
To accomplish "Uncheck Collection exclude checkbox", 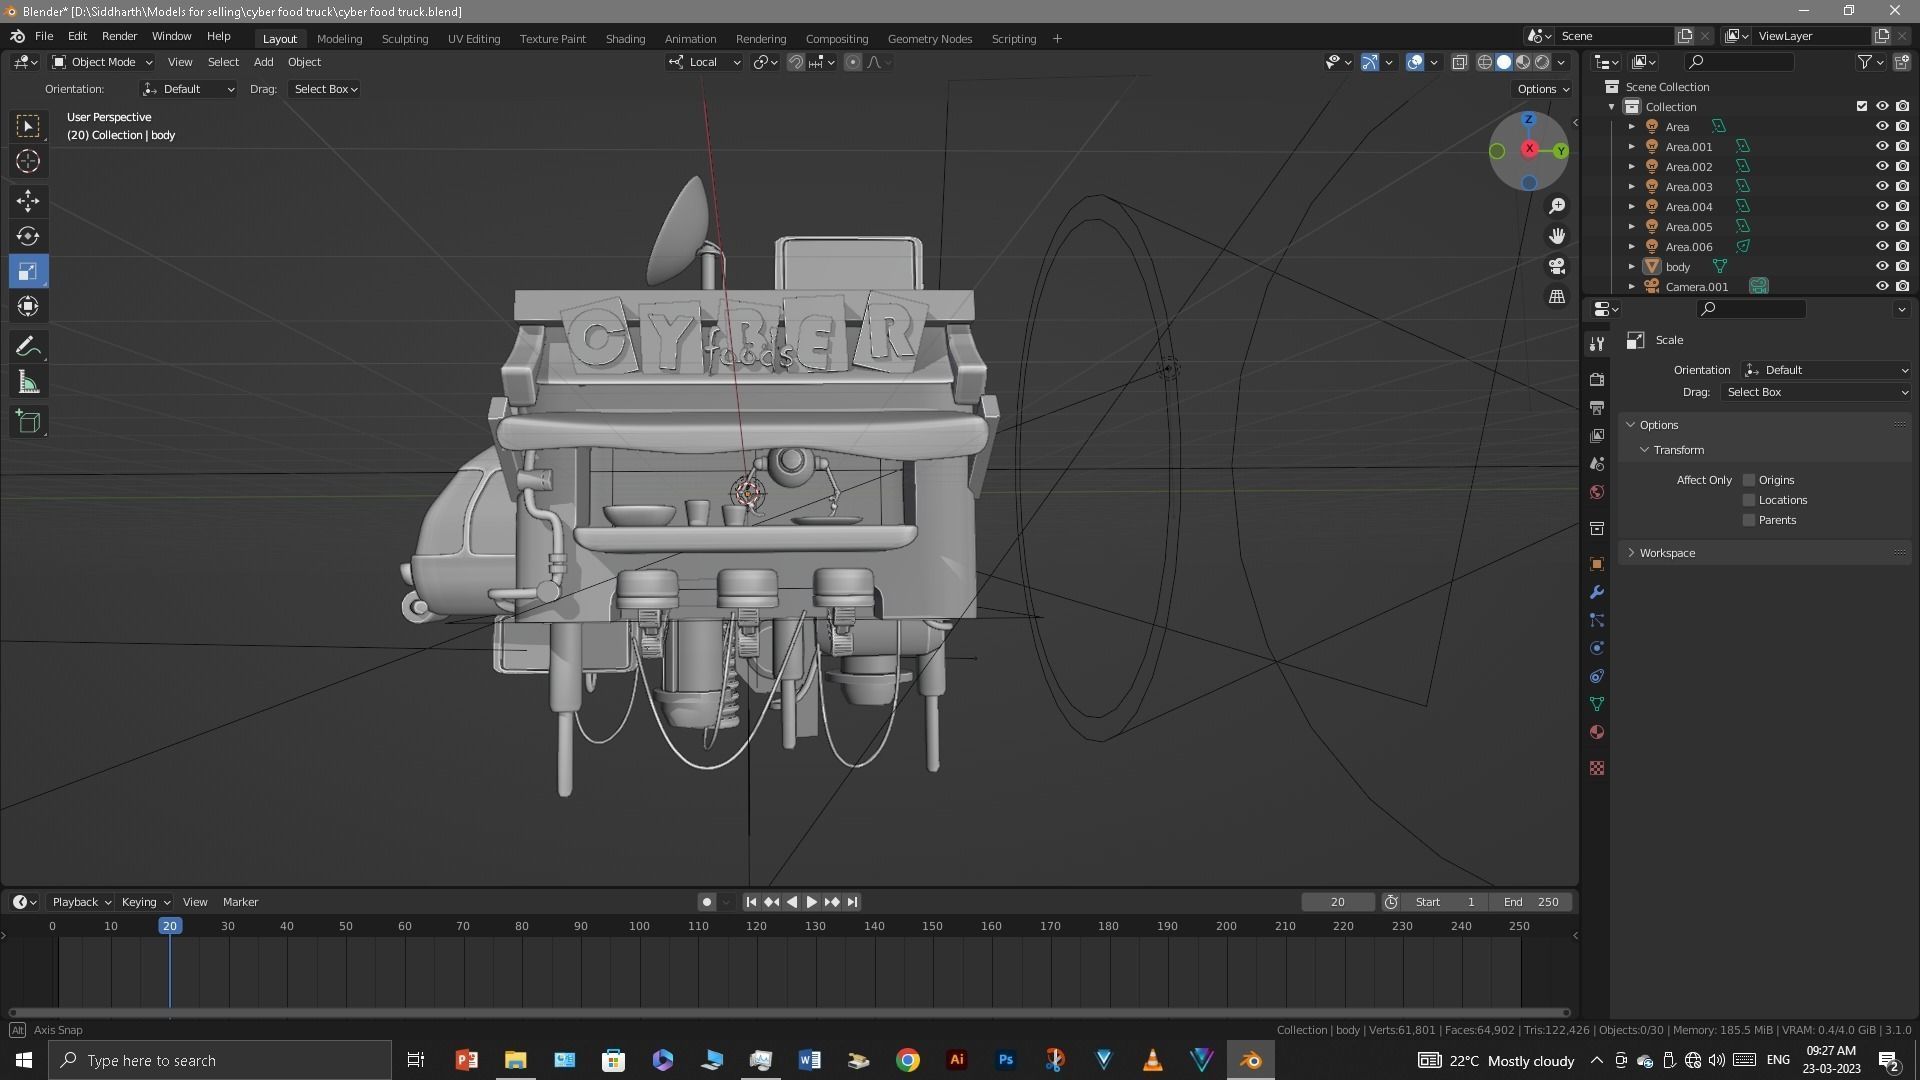I will click(1861, 106).
